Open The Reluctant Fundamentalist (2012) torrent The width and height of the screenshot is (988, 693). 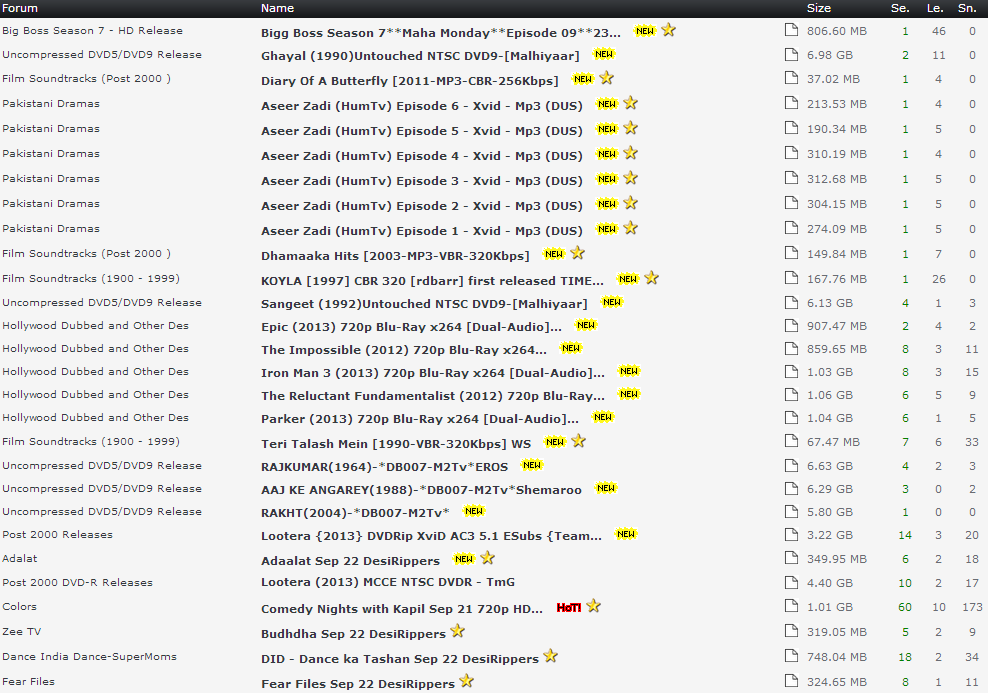point(433,396)
